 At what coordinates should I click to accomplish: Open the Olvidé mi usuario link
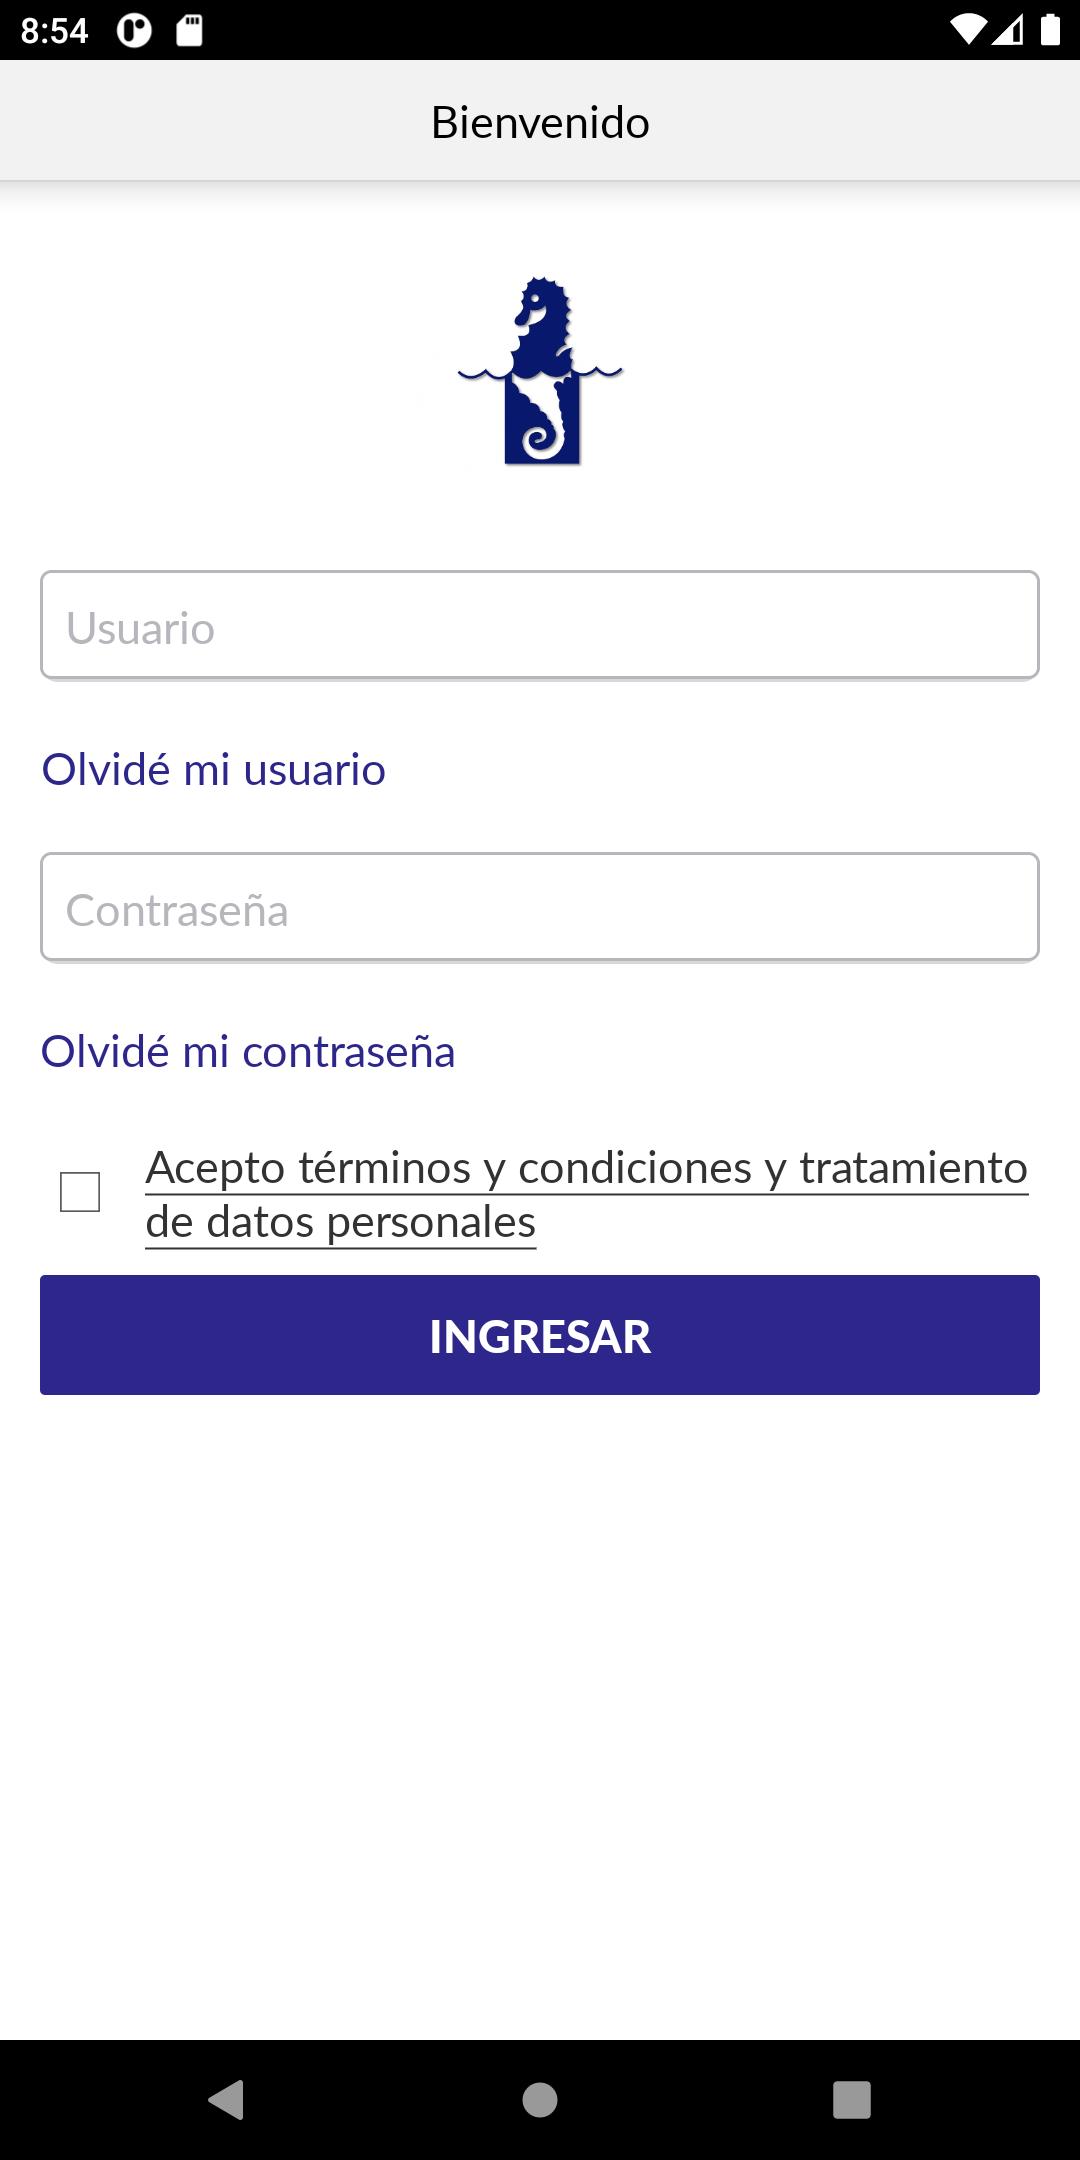[213, 770]
